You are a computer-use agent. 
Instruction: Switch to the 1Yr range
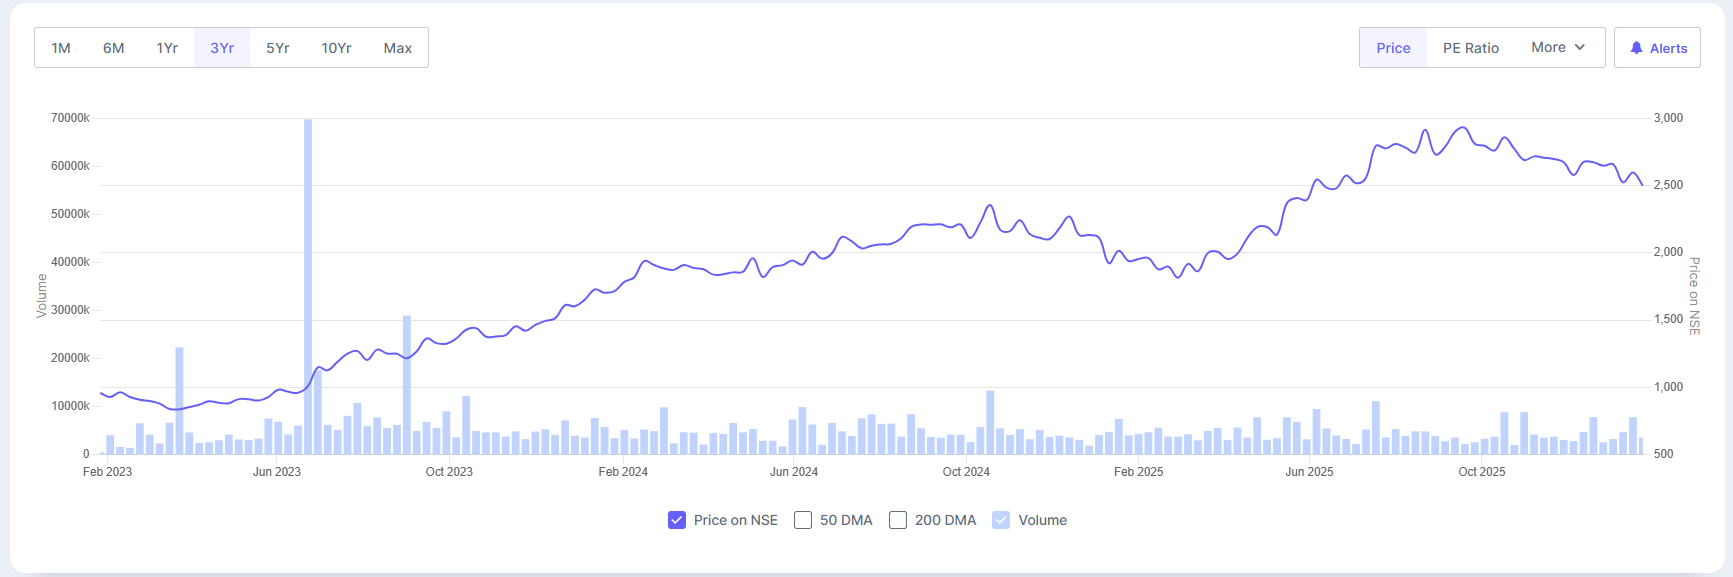click(x=167, y=48)
